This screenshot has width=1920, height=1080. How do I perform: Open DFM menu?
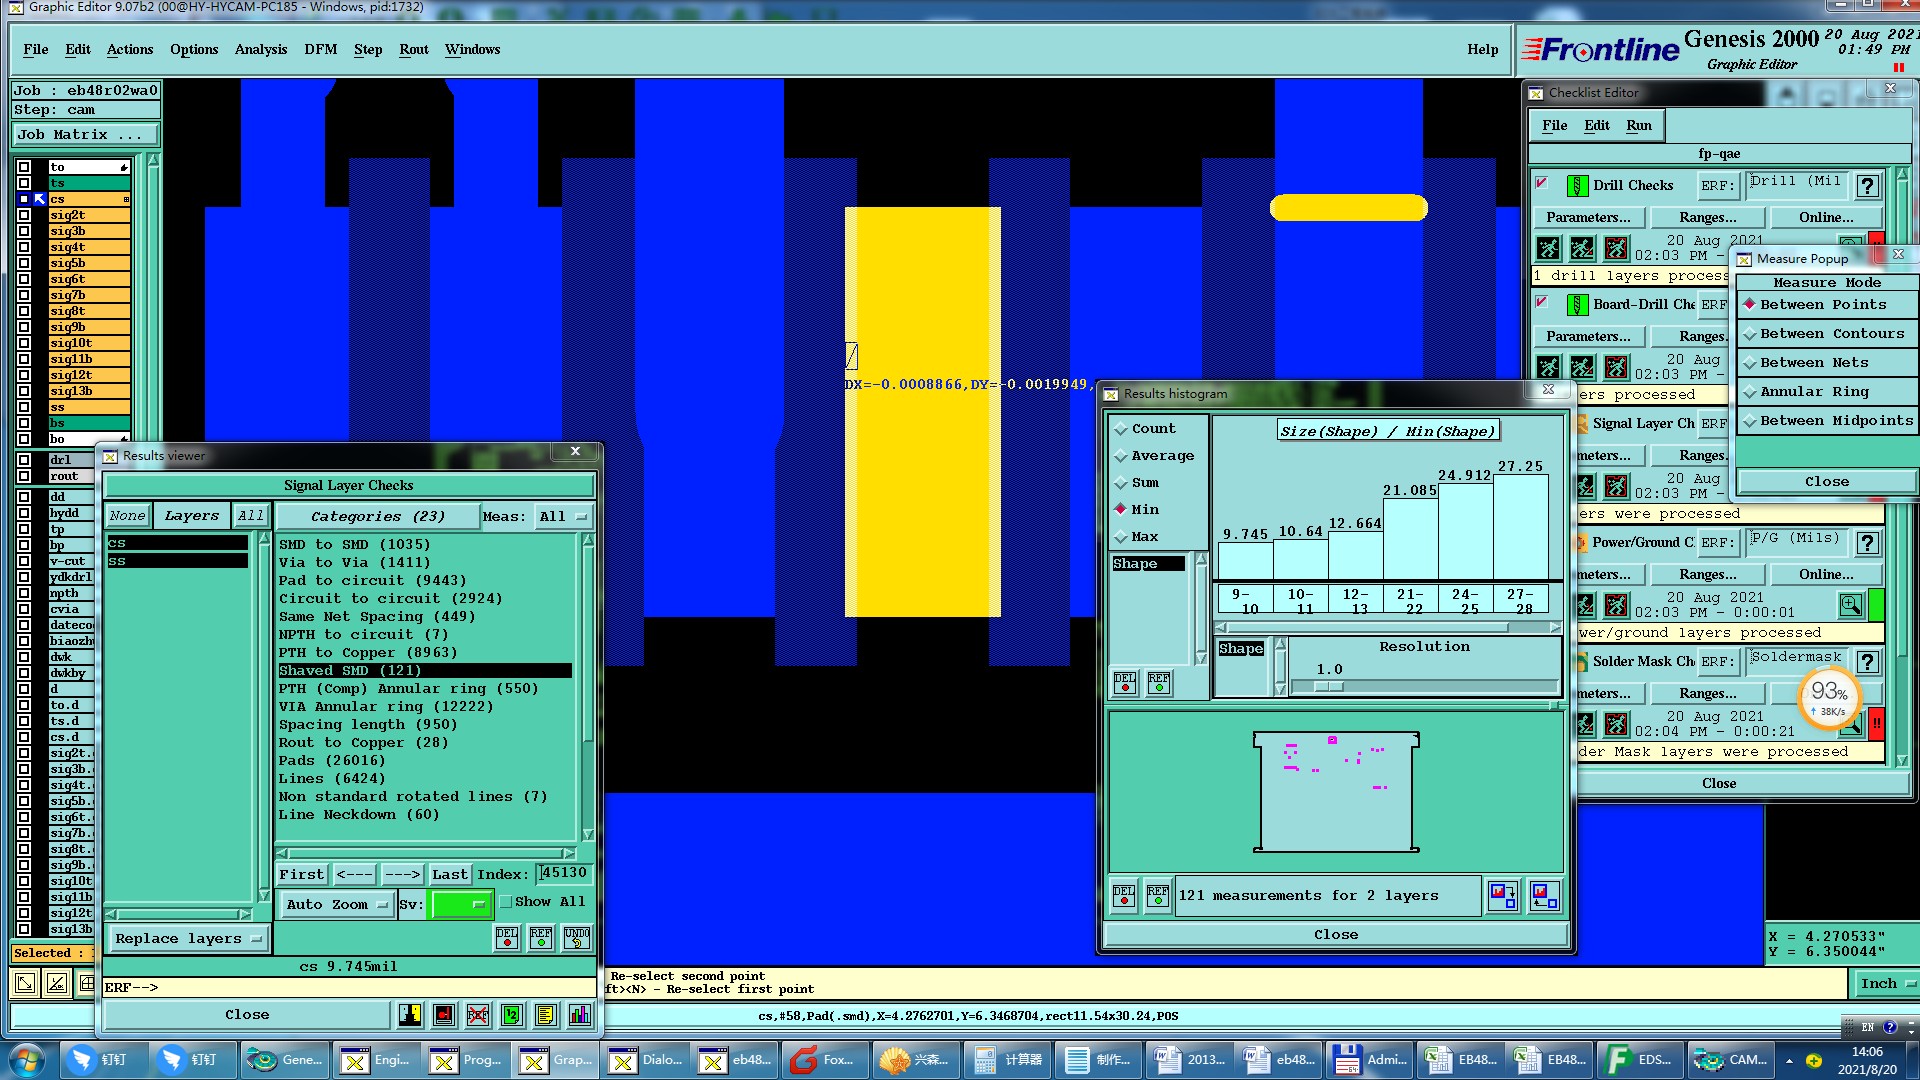click(x=320, y=50)
